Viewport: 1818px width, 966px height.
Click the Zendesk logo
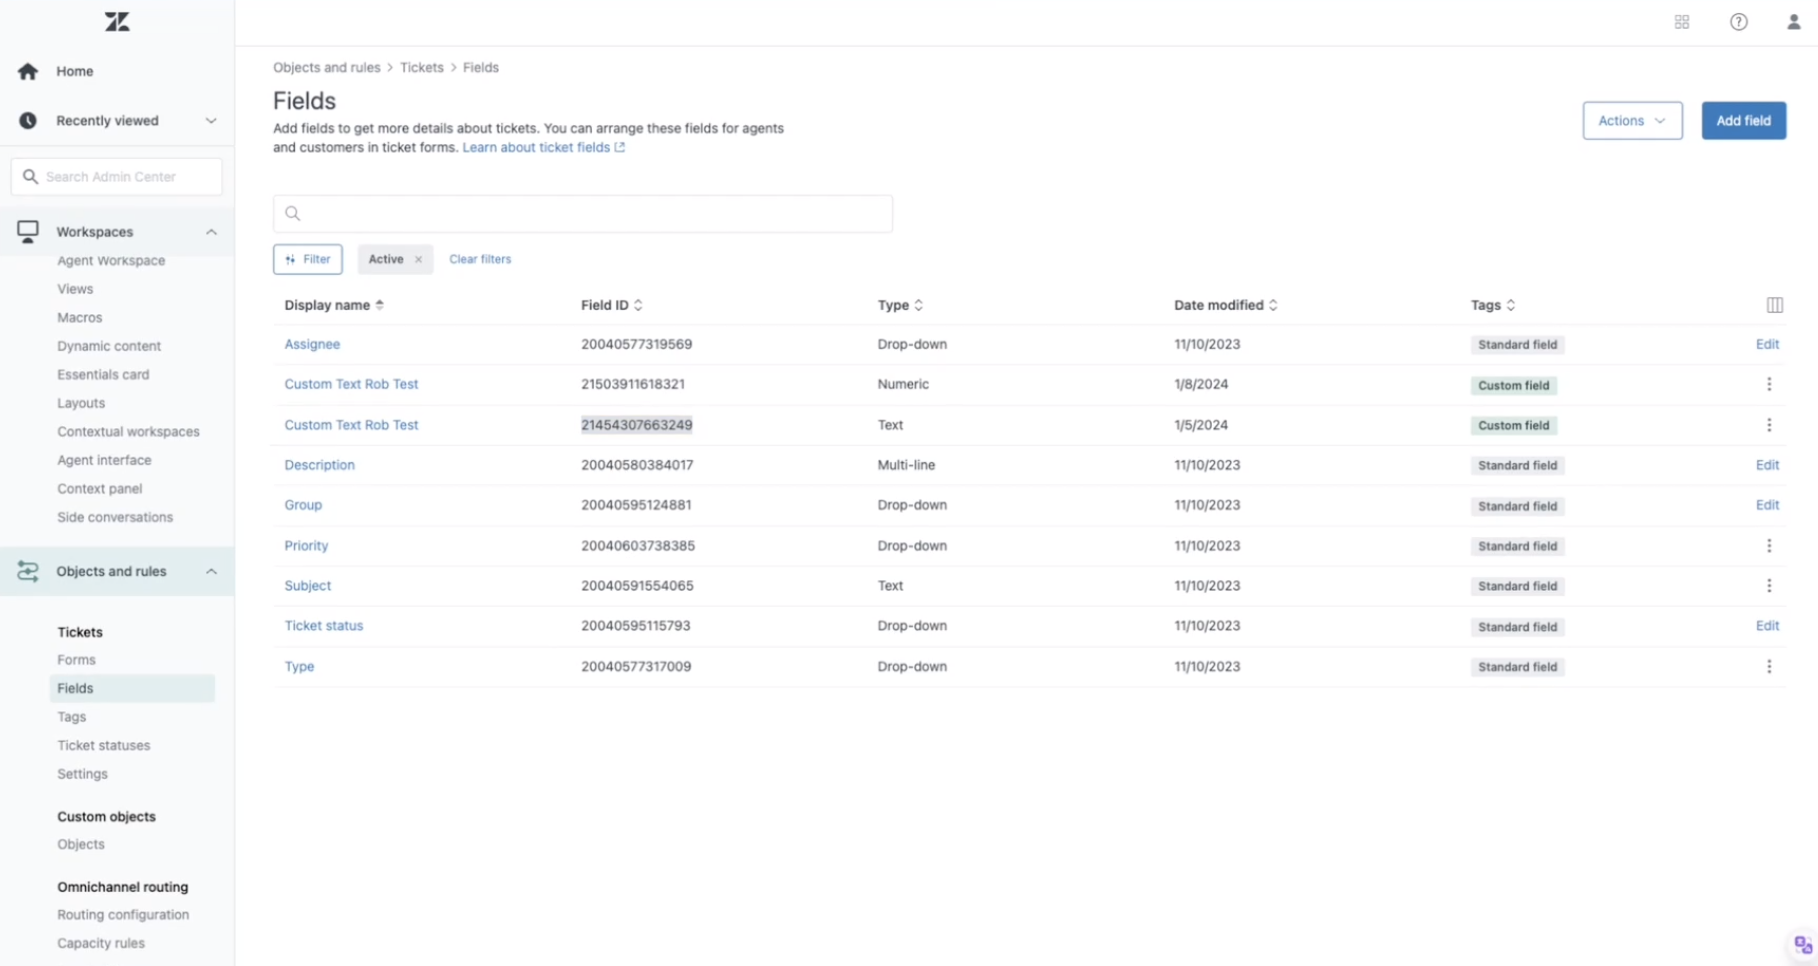(x=116, y=21)
